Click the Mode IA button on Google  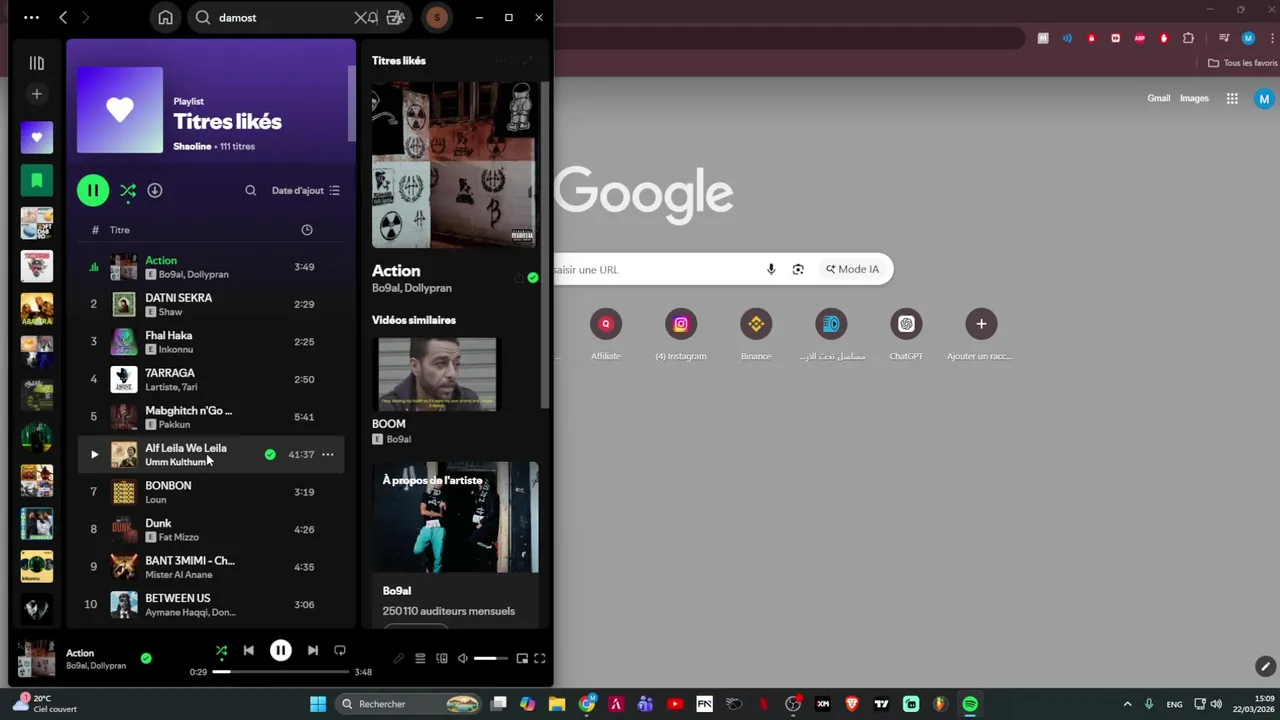pos(853,269)
